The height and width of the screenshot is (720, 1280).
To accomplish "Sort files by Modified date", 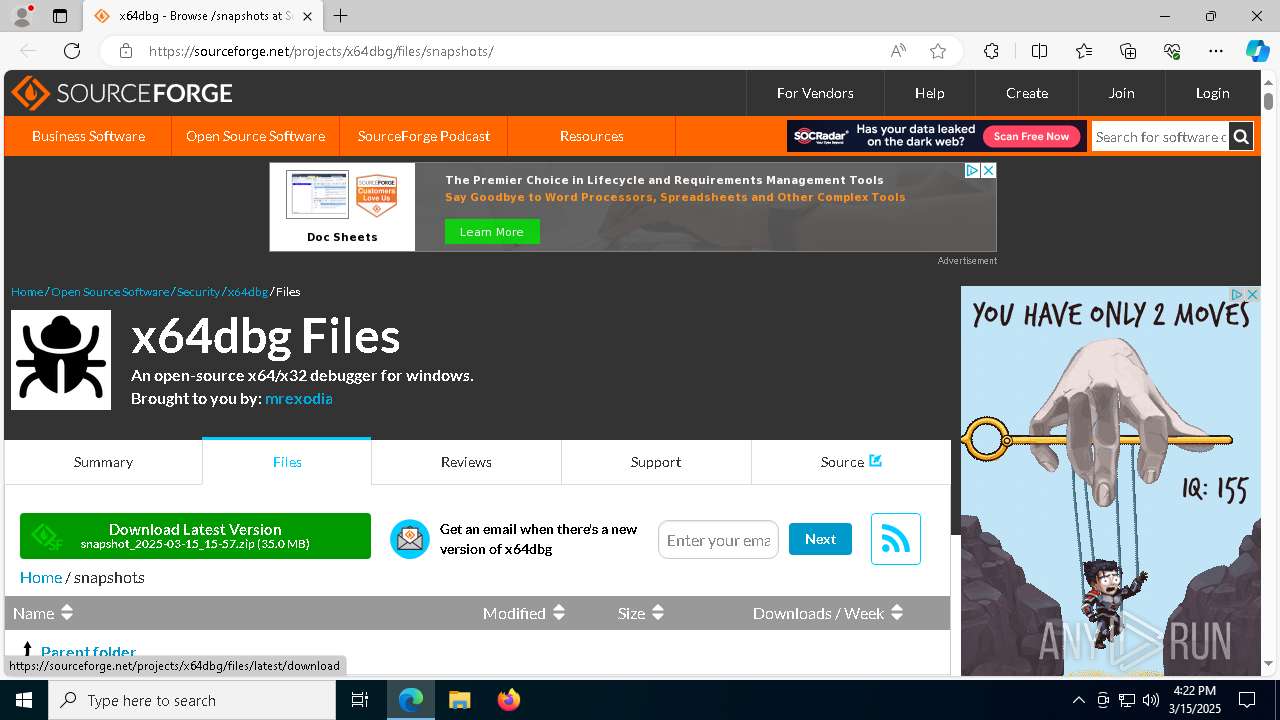I will coord(524,613).
